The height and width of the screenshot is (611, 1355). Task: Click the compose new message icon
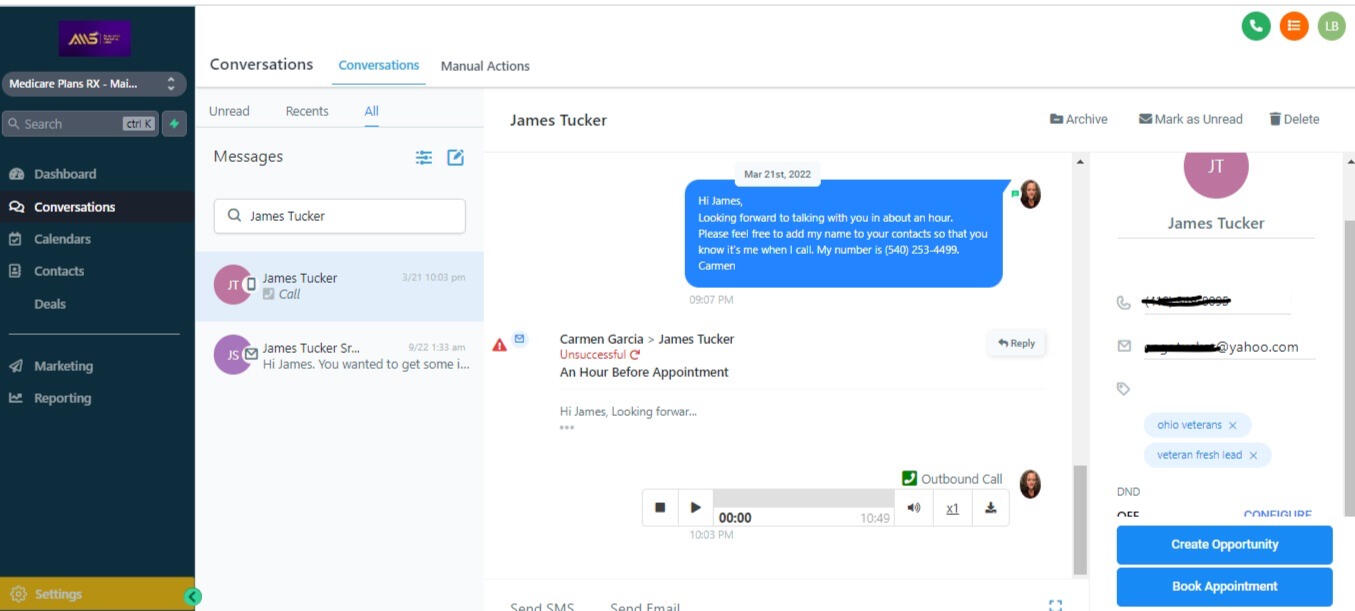(455, 157)
